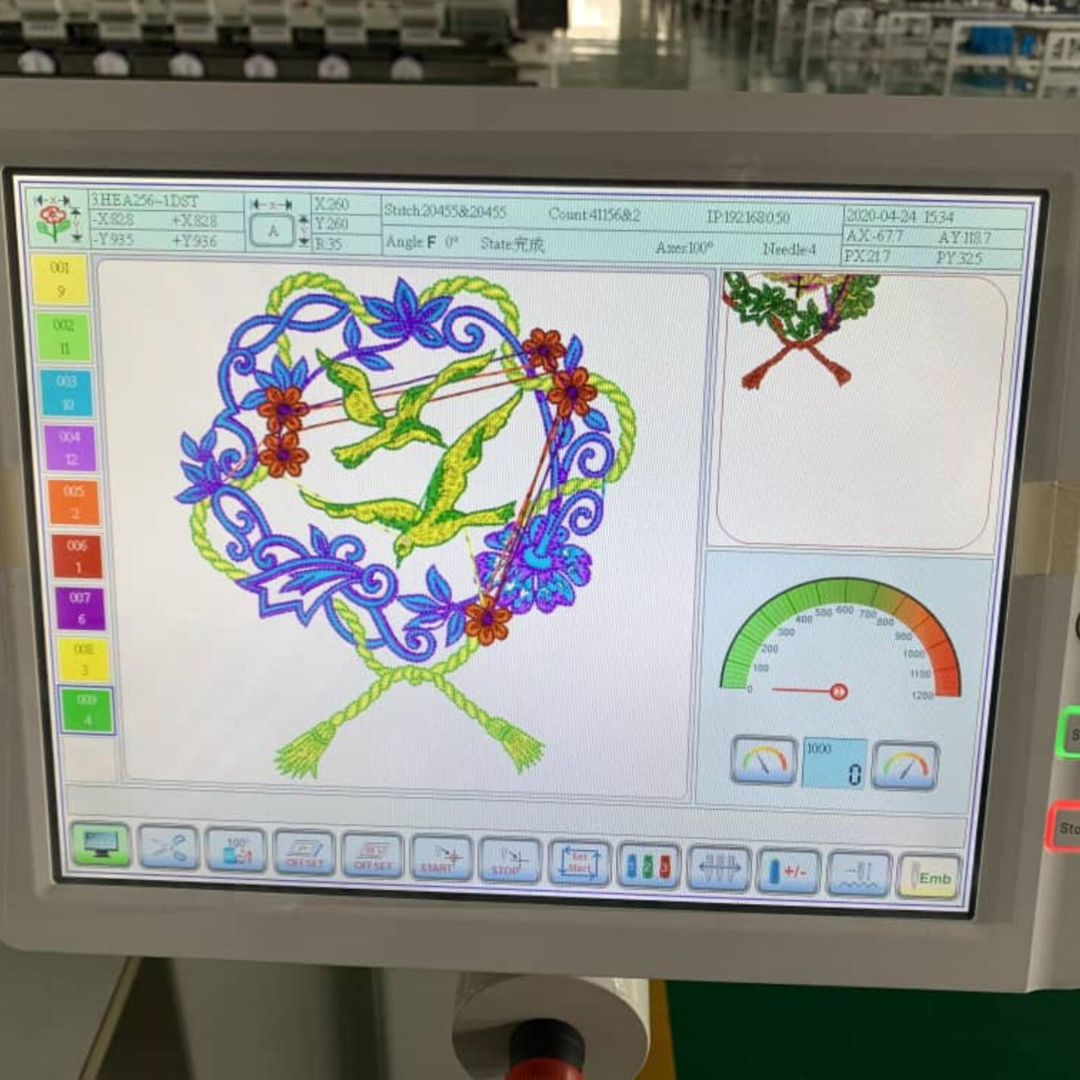
Task: Tap the START point icon
Action: pos(441,858)
